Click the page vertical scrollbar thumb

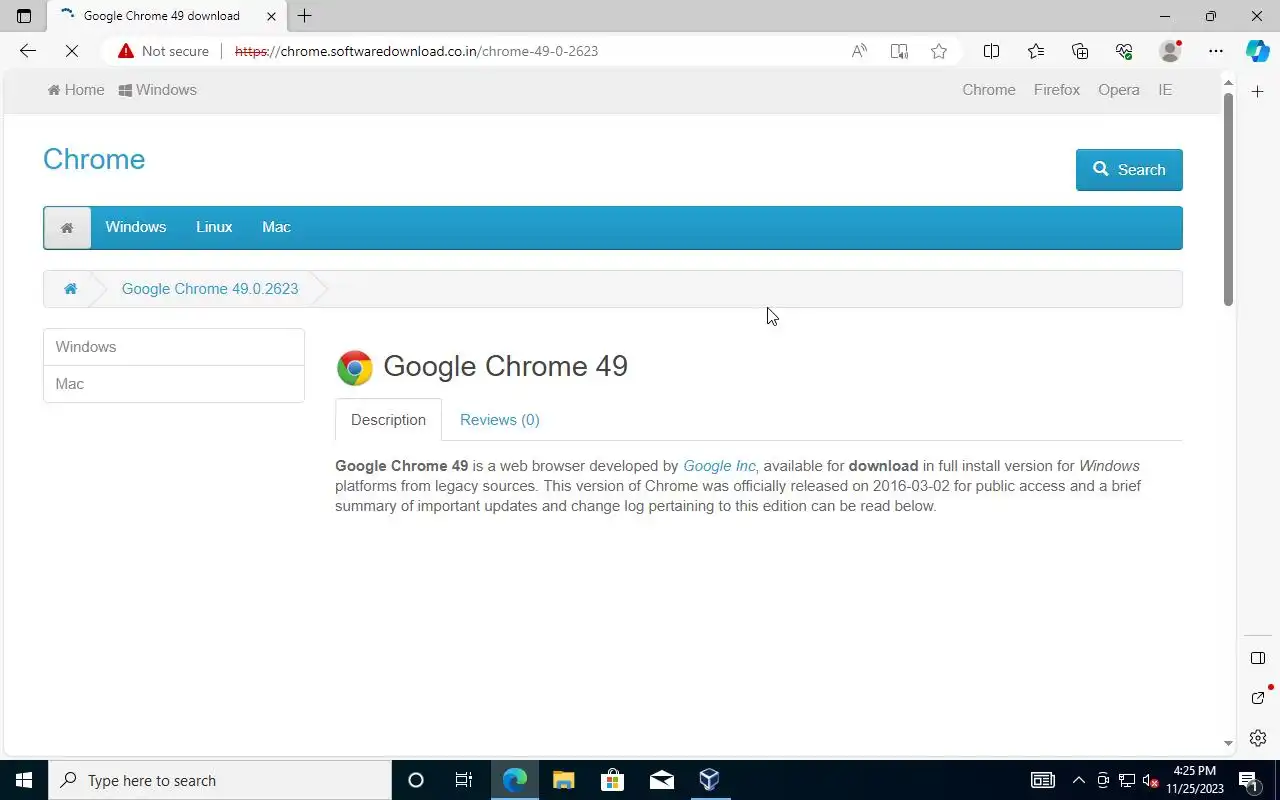pos(1228,200)
